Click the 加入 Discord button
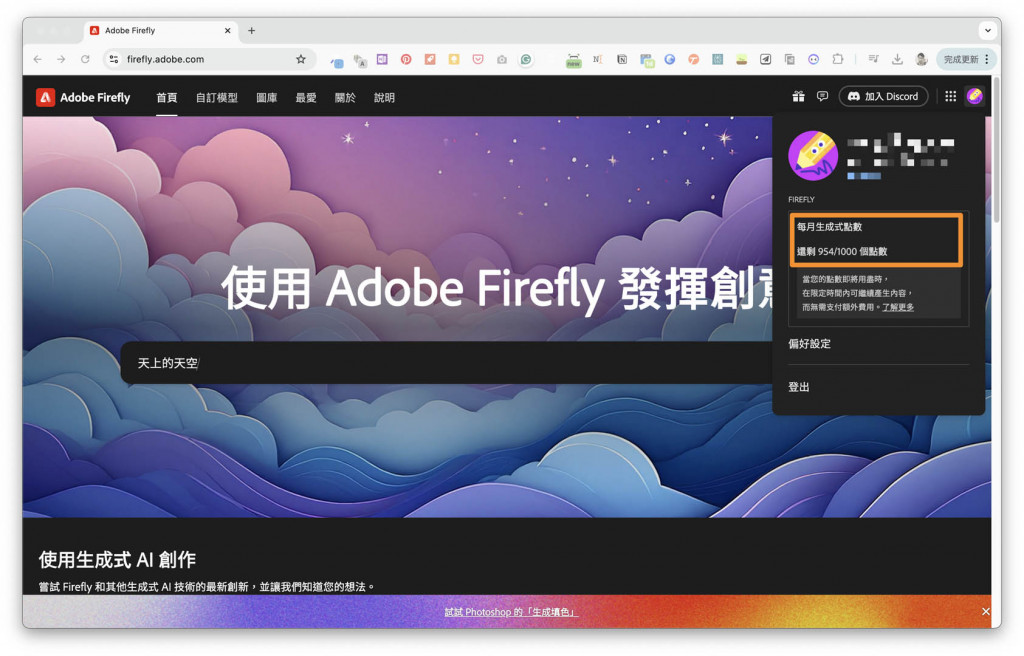Screen dimensions: 1024x656 883,97
